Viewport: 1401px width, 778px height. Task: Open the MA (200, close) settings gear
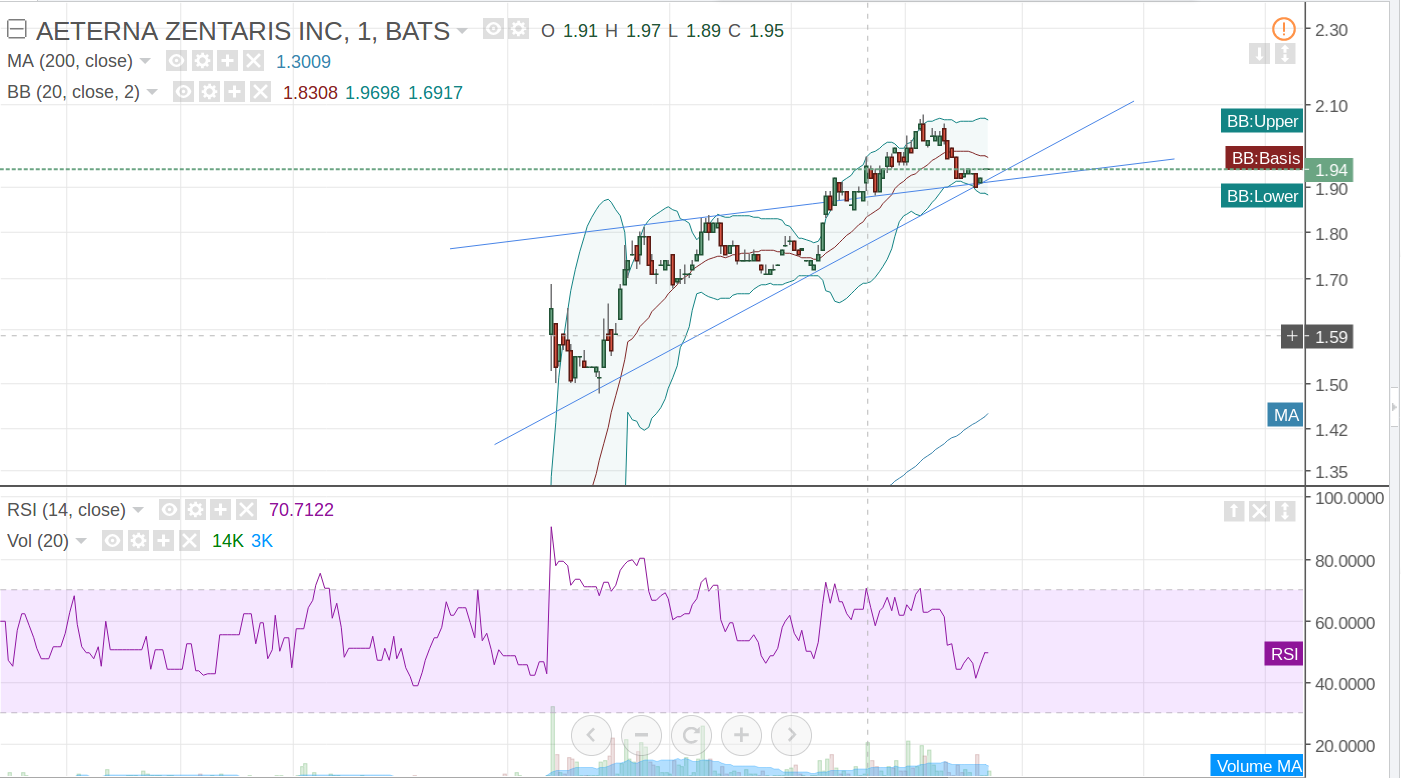tap(201, 61)
